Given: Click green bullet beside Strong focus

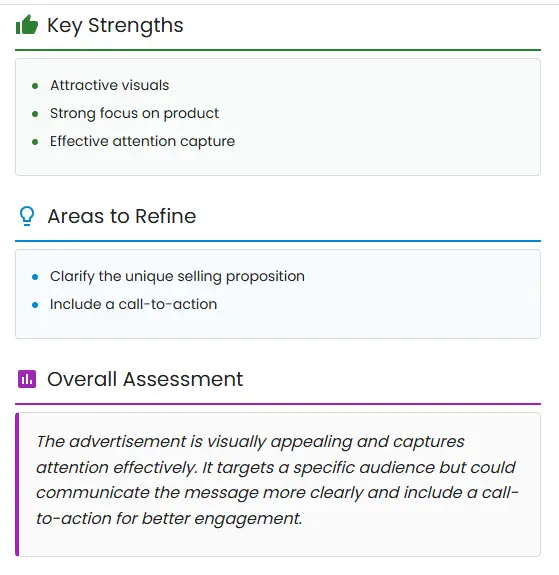Looking at the screenshot, I should point(35,114).
